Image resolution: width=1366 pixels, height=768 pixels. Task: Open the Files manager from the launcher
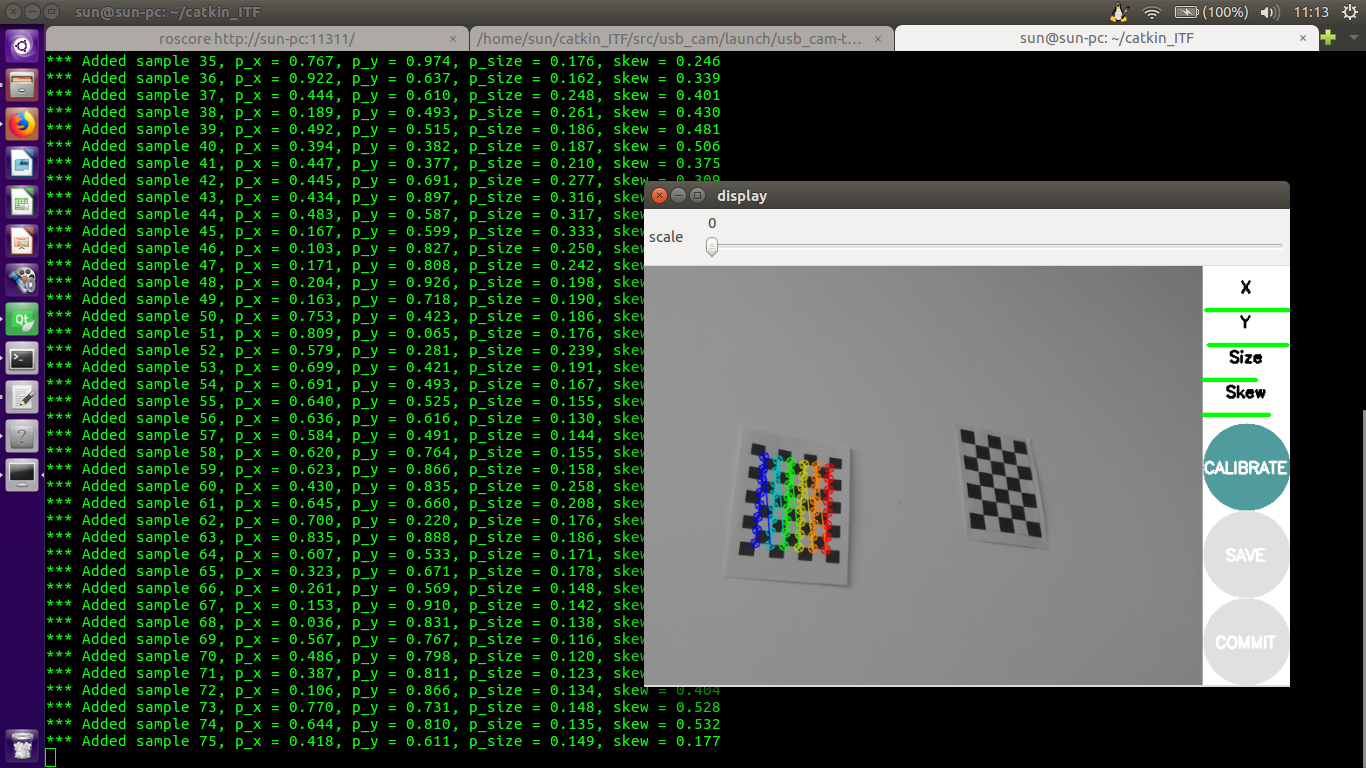pyautogui.click(x=22, y=85)
